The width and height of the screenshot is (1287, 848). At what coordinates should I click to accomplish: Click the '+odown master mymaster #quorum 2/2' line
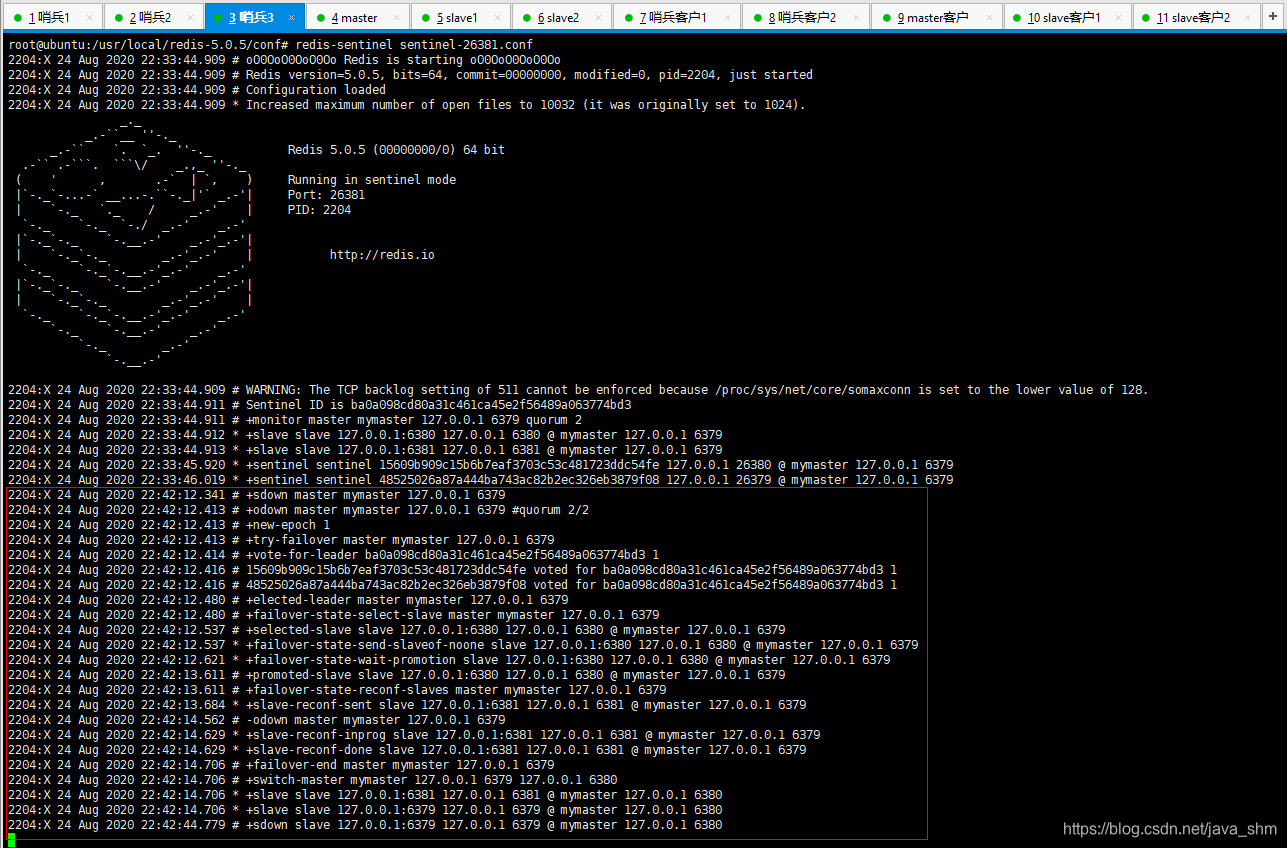point(298,510)
